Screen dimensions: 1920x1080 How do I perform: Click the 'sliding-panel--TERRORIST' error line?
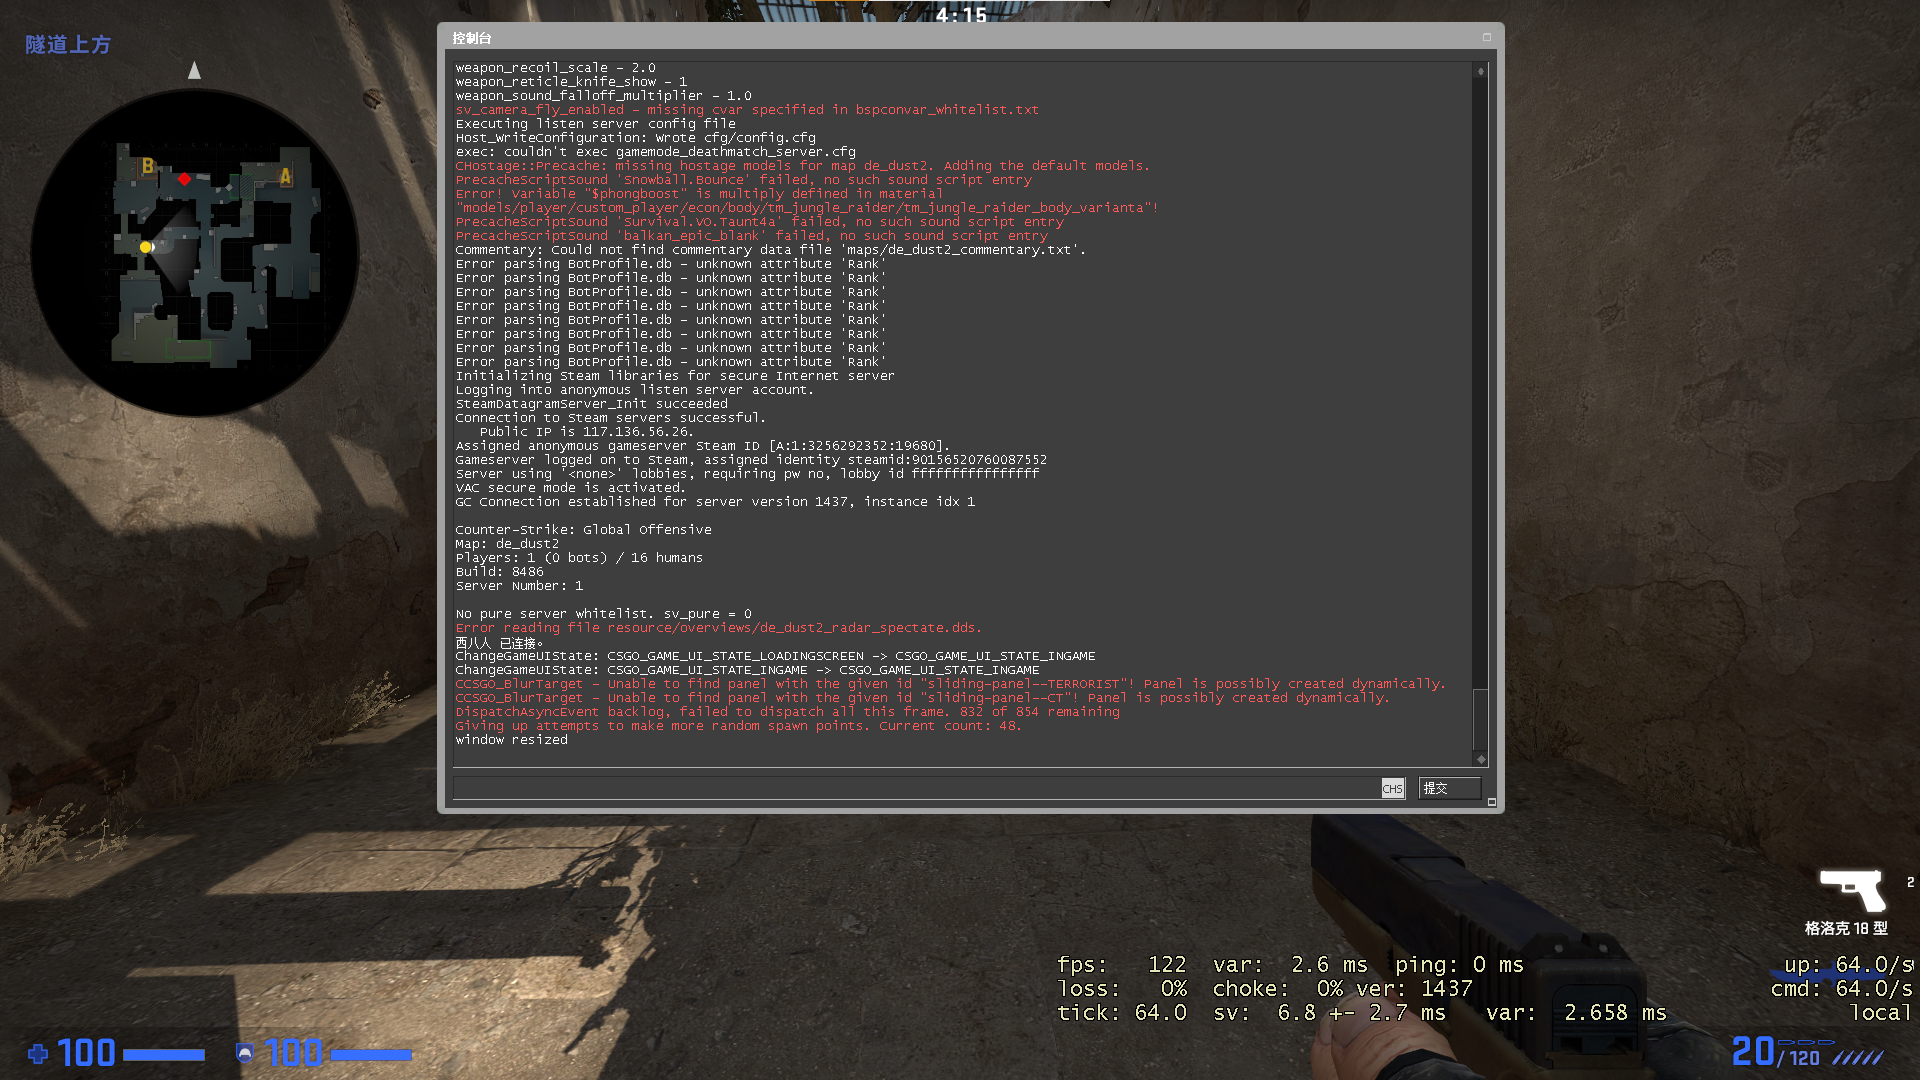pyautogui.click(x=950, y=684)
